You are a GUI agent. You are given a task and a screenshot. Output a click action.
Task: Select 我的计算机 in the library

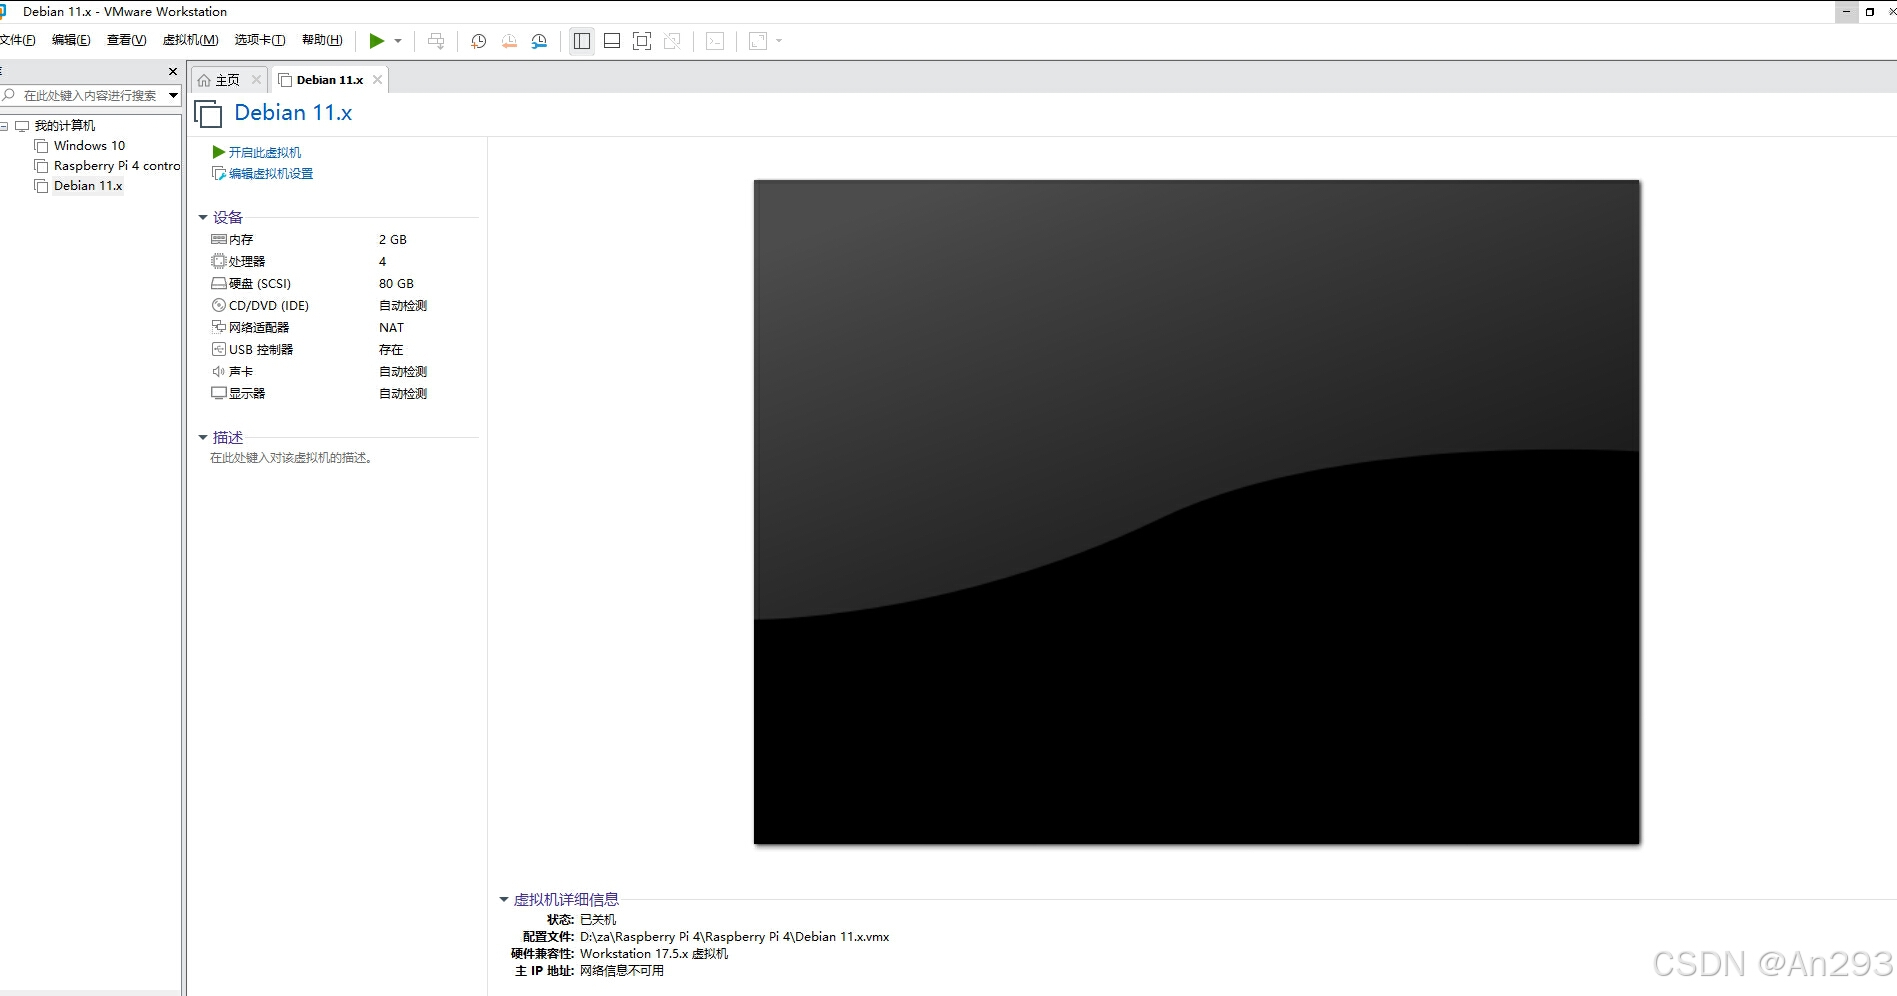pyautogui.click(x=65, y=126)
